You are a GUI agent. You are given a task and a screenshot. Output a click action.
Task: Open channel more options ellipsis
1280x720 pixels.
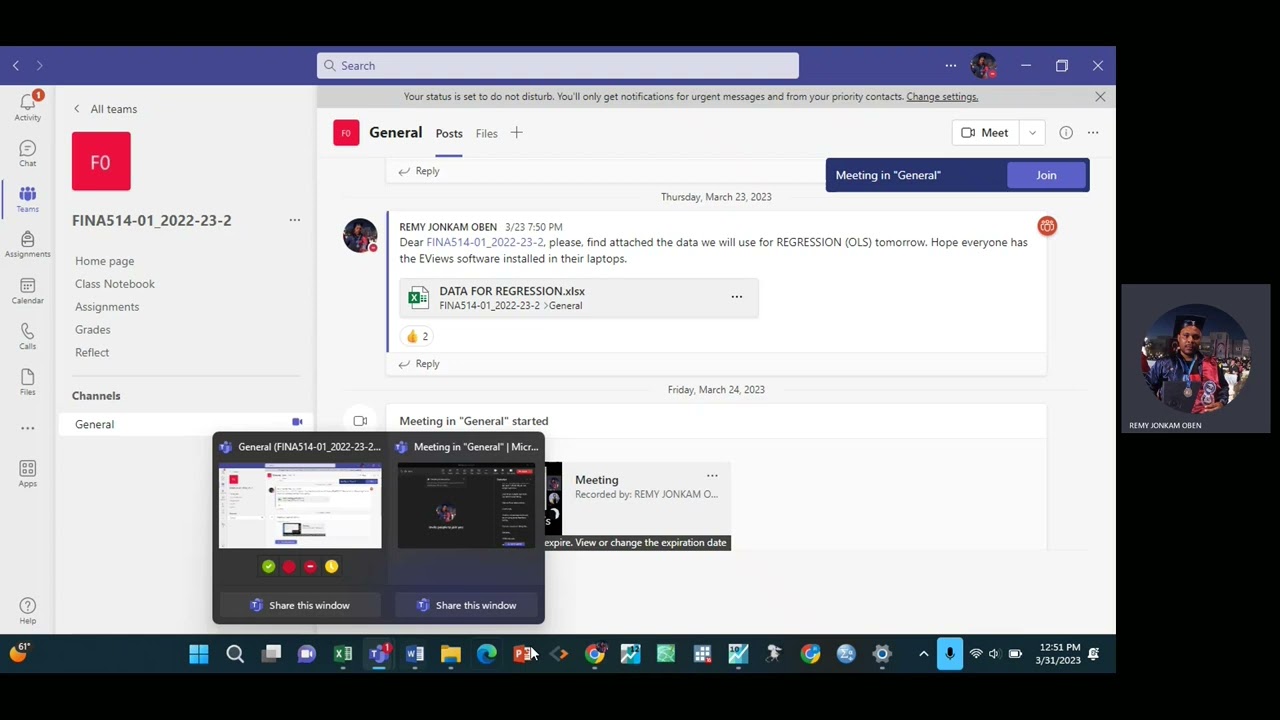[1093, 133]
